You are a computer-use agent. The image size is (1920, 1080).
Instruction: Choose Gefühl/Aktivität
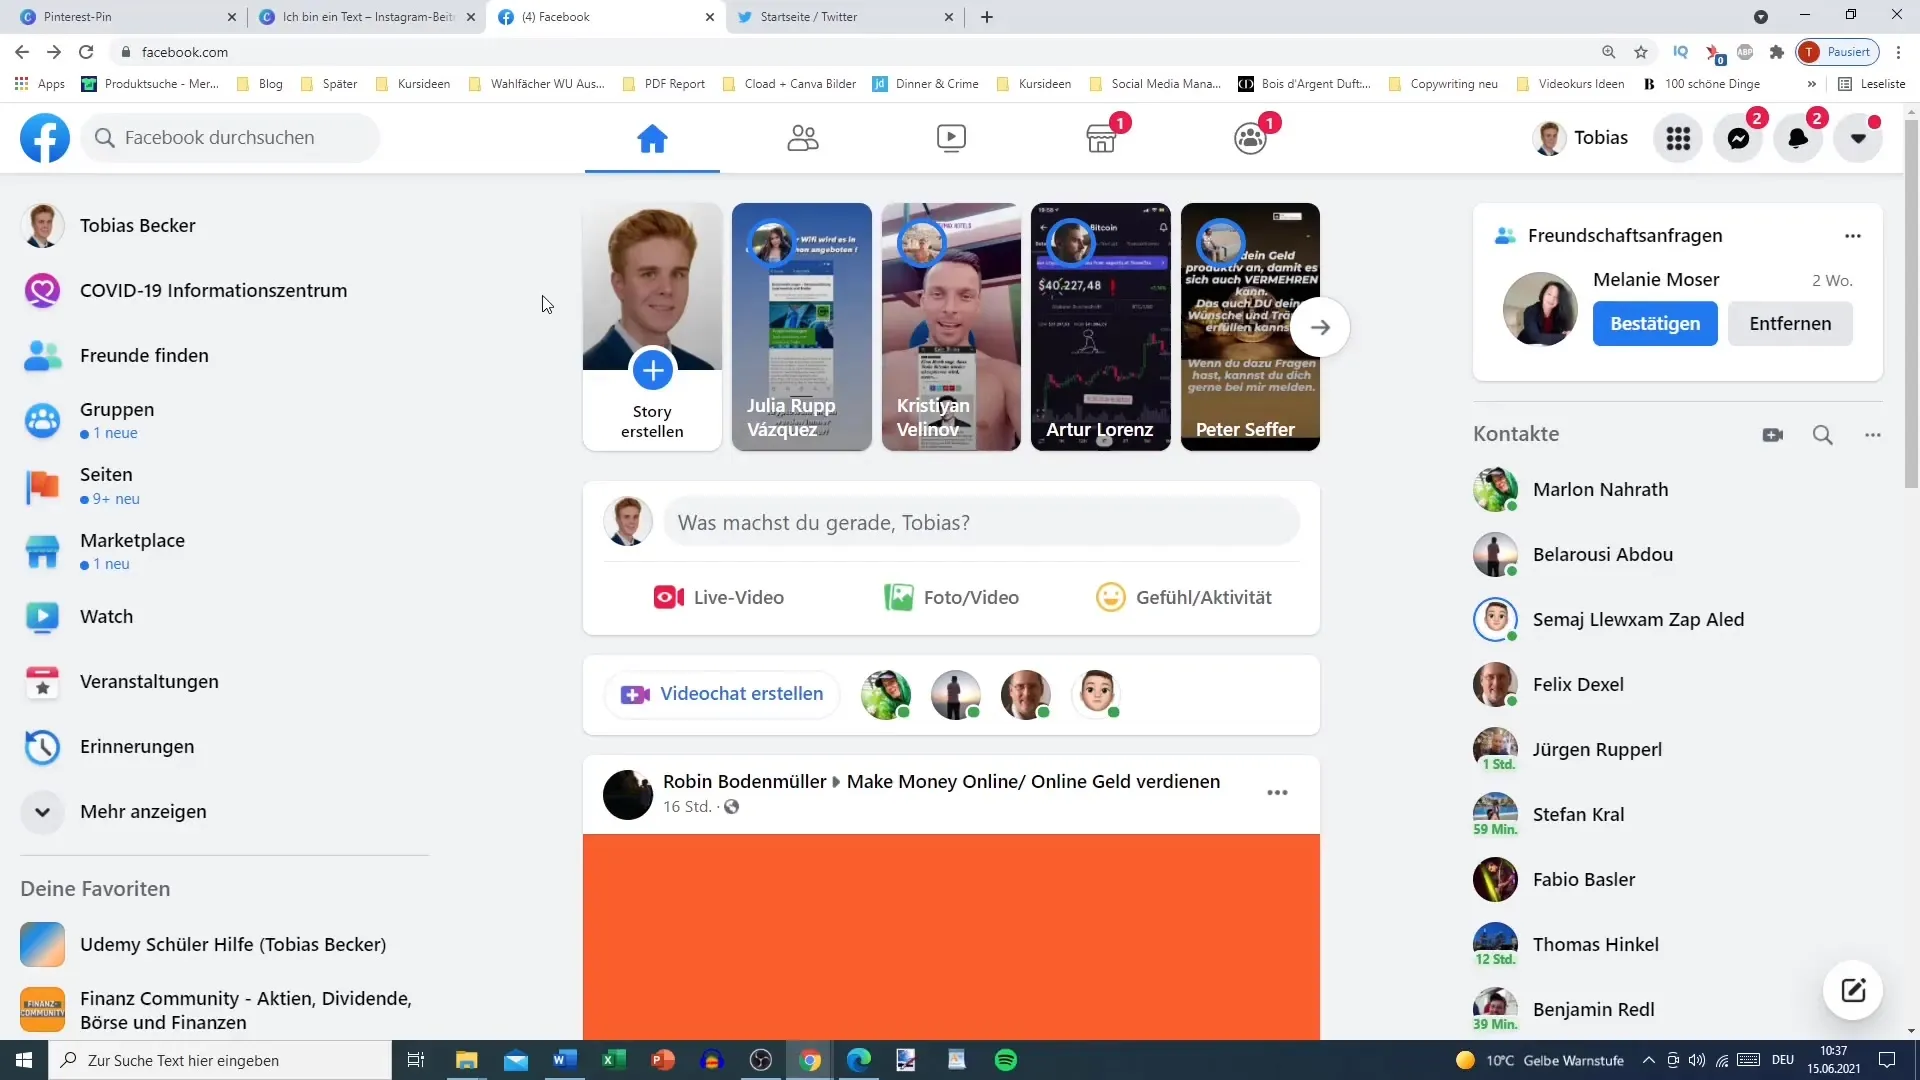click(1184, 598)
